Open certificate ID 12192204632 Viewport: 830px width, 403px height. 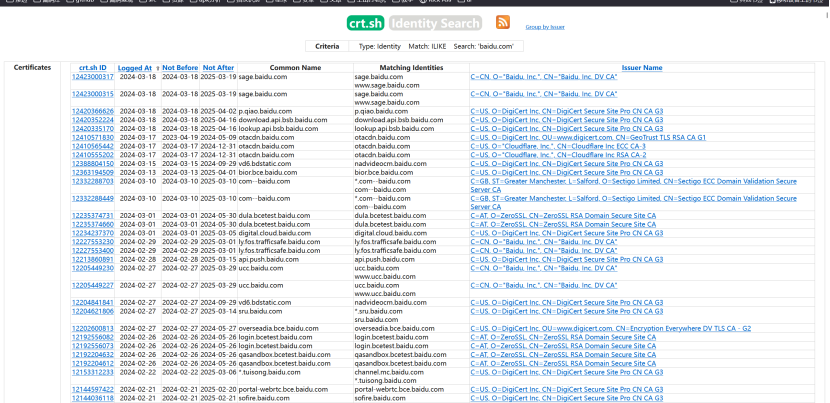(93, 355)
